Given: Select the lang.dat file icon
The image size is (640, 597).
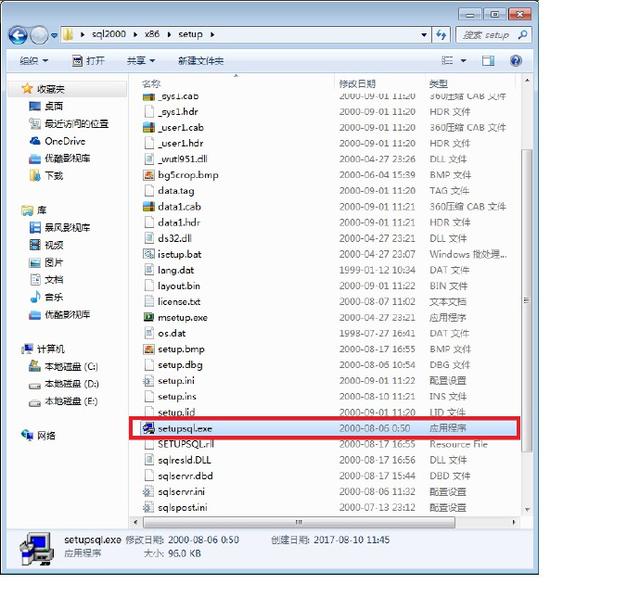Looking at the screenshot, I should pos(149,270).
